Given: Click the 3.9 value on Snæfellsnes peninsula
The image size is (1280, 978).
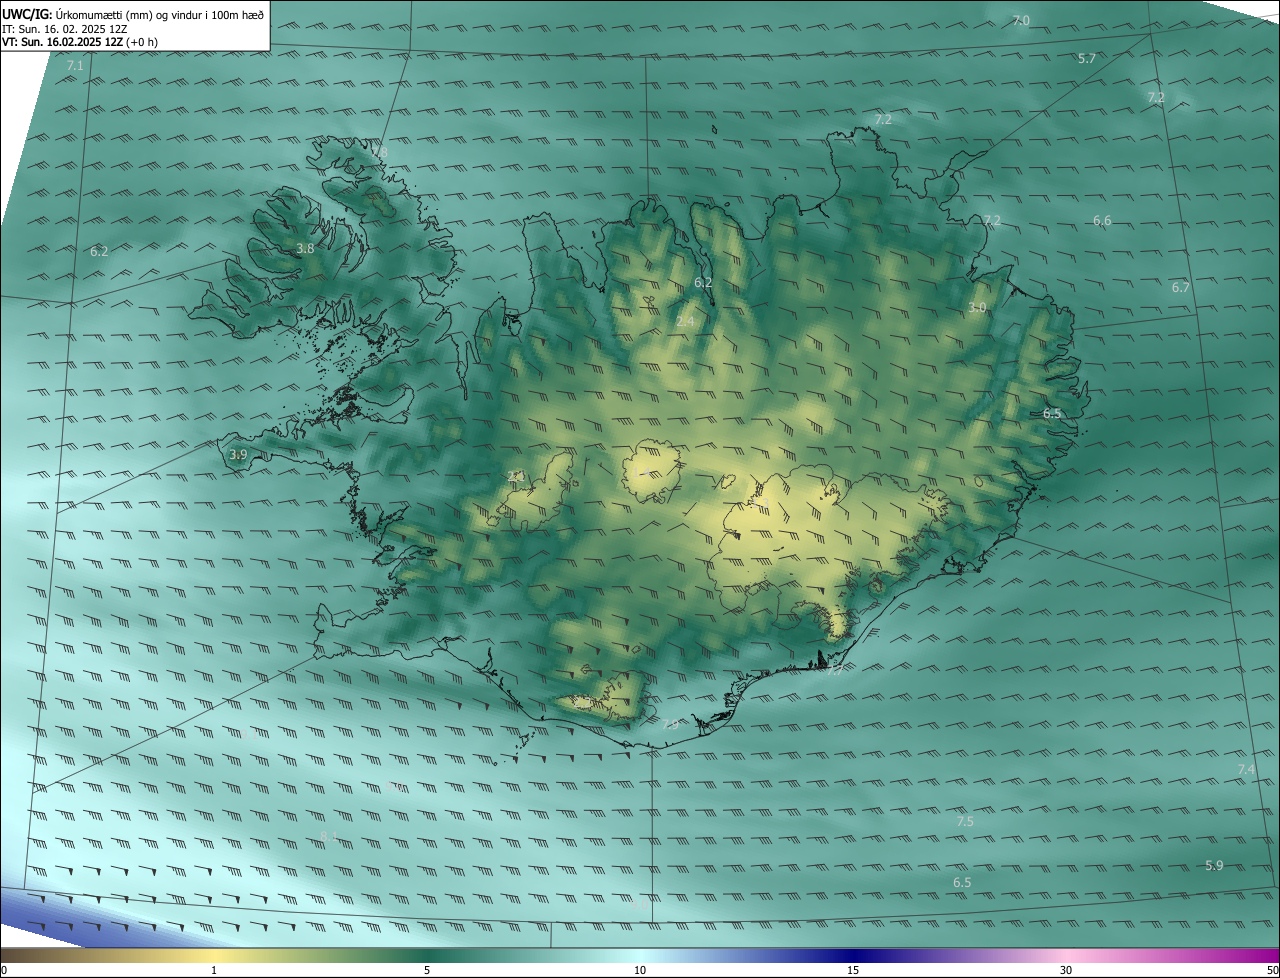Looking at the screenshot, I should coord(238,455).
